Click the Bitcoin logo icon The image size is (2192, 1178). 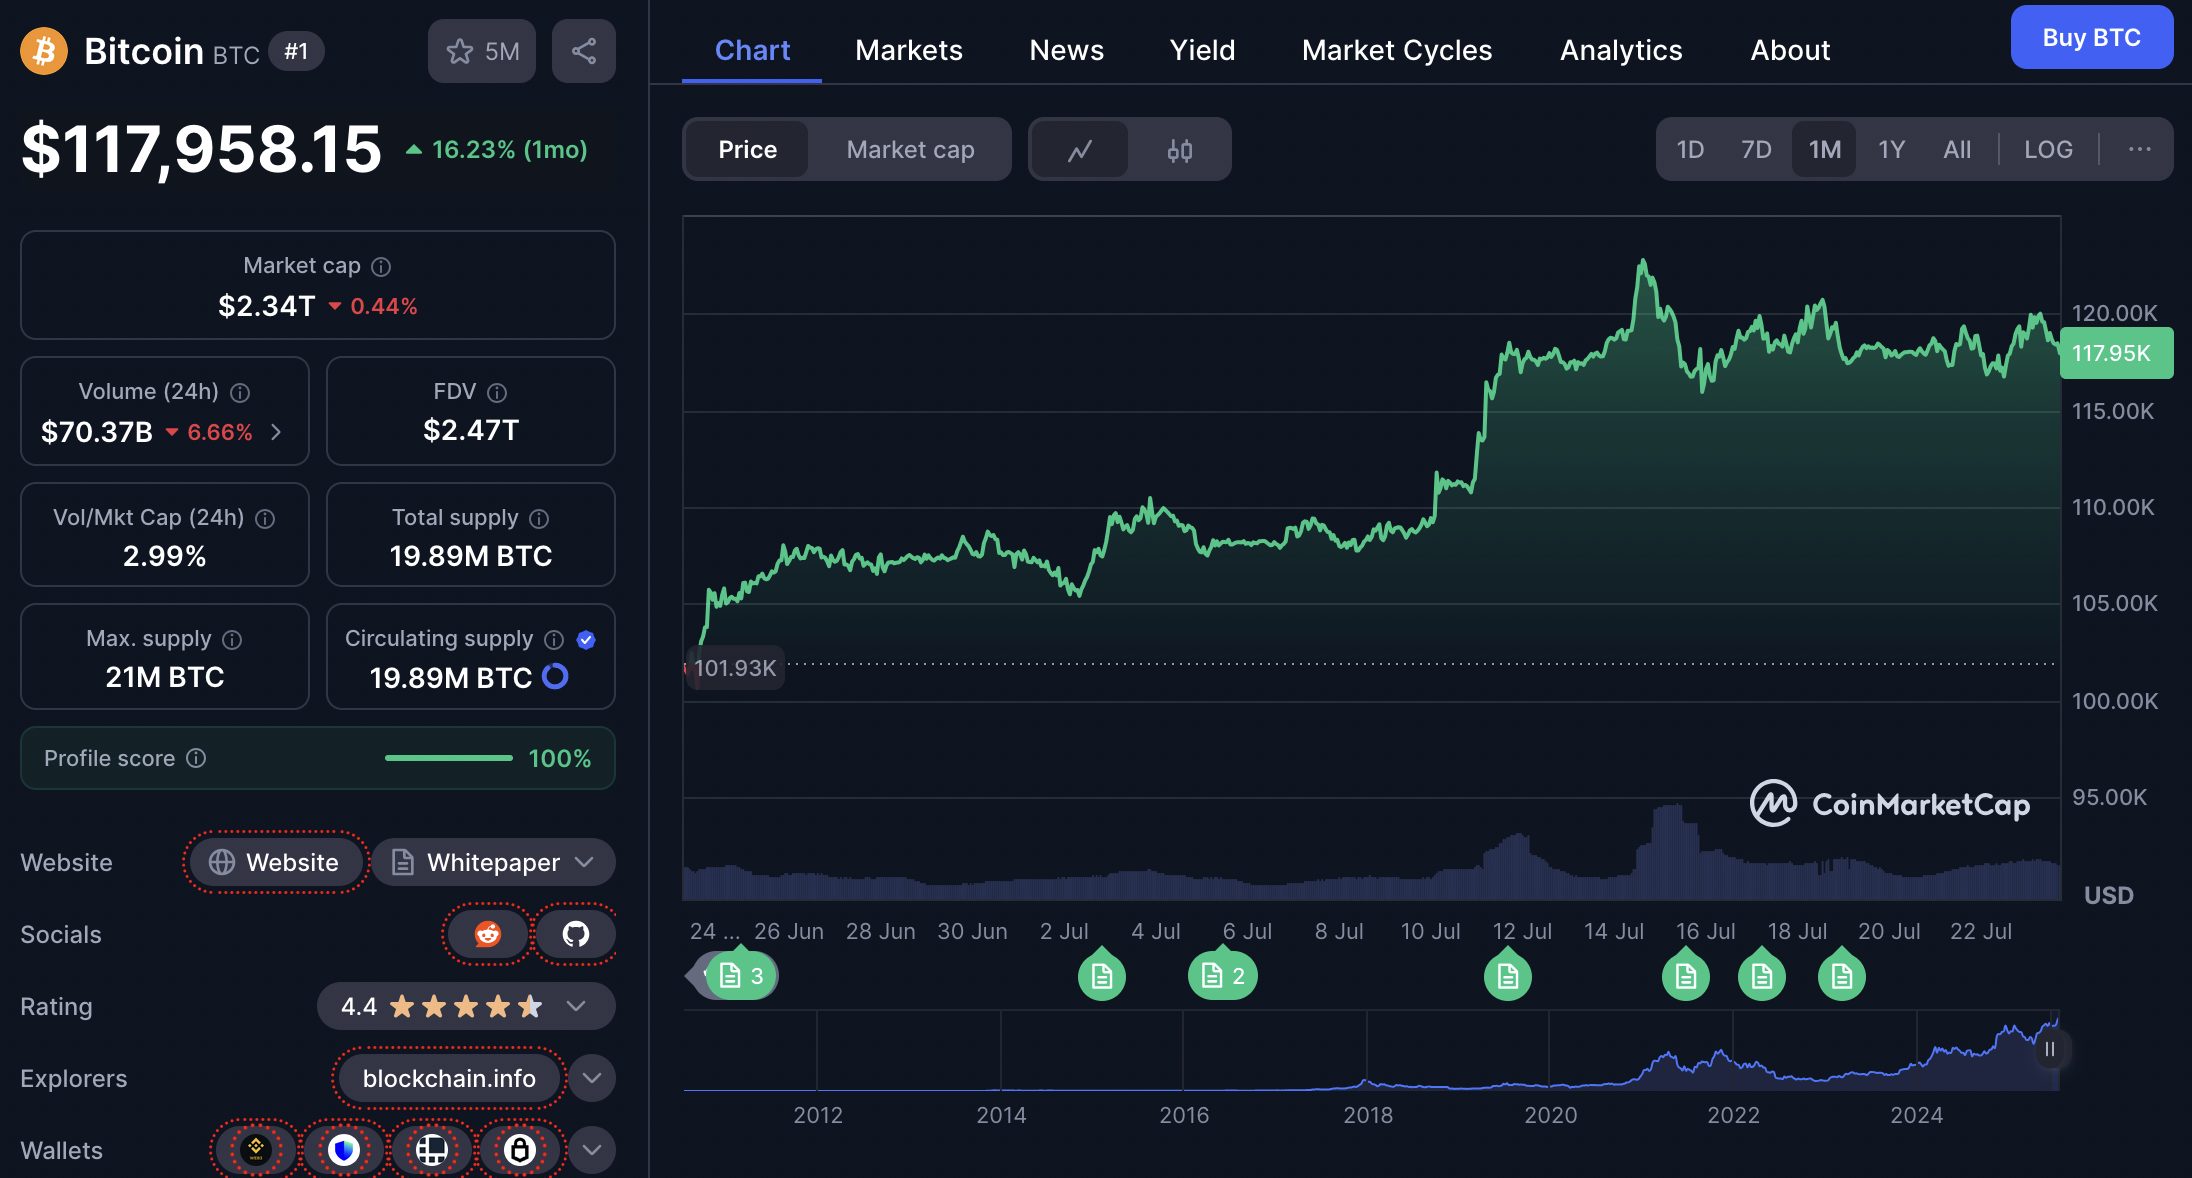click(43, 51)
